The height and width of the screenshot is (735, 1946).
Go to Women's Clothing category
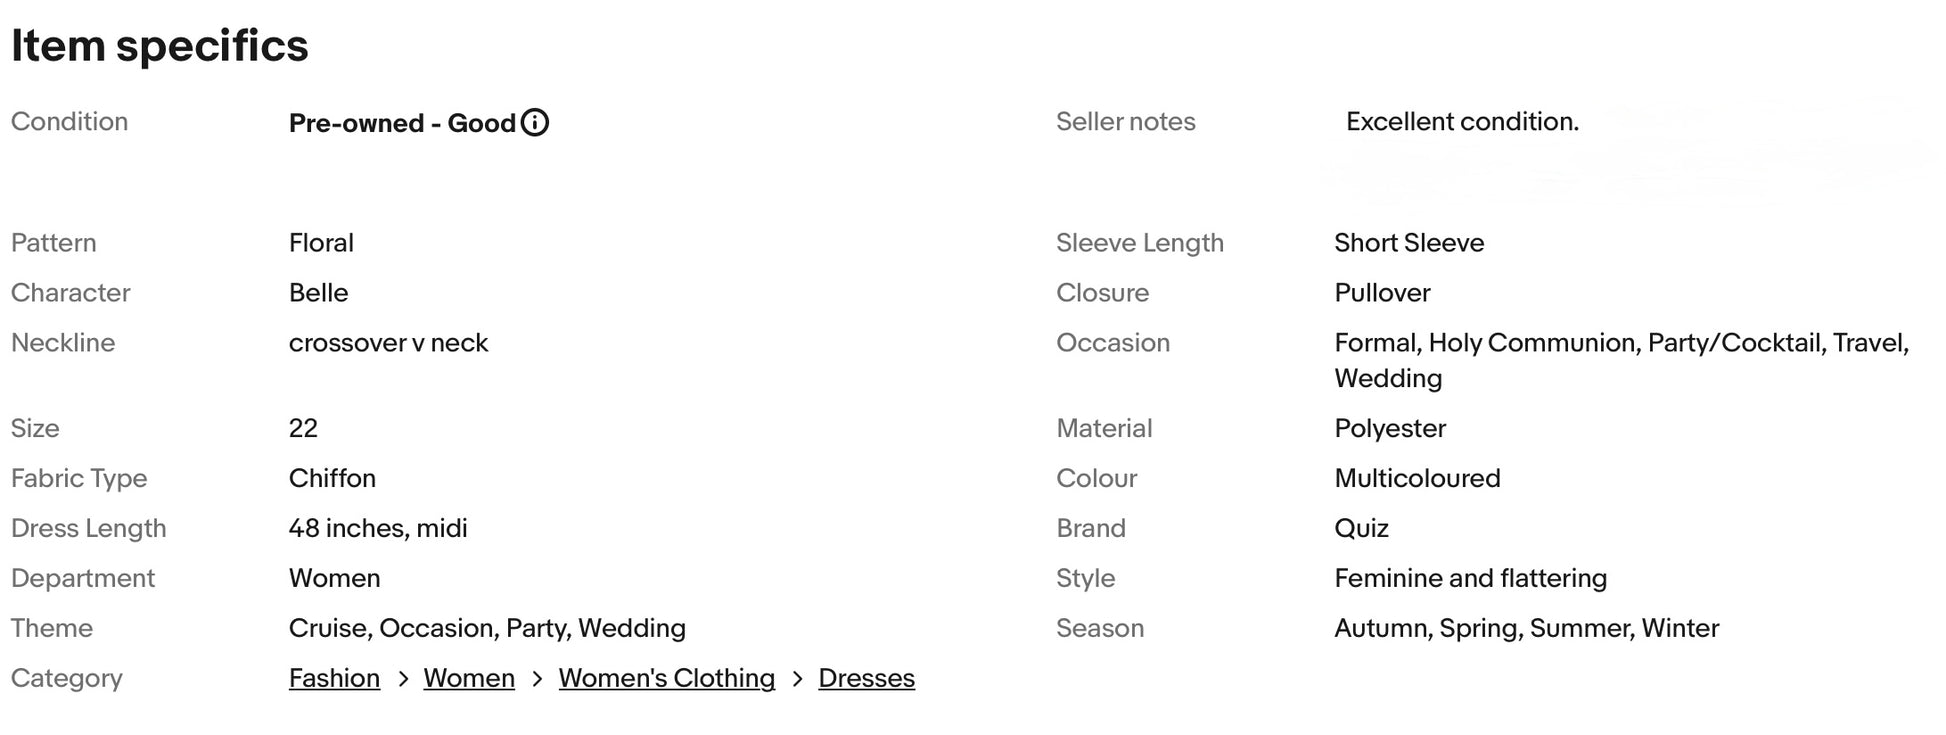[x=666, y=678]
